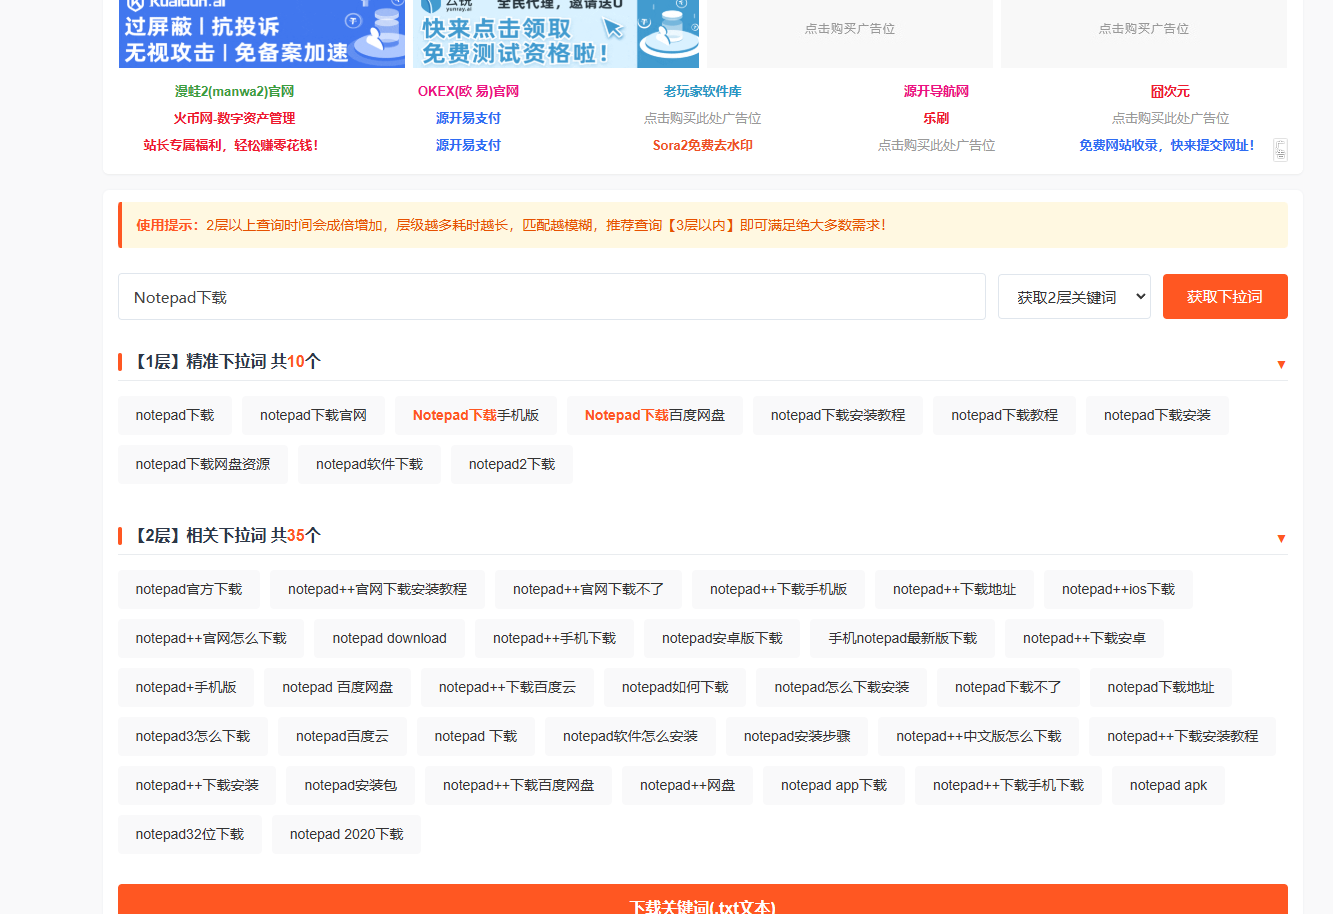Click the 免费网站收录，快来提交网址 link
Screen dimensions: 1333x914
click(1166, 145)
